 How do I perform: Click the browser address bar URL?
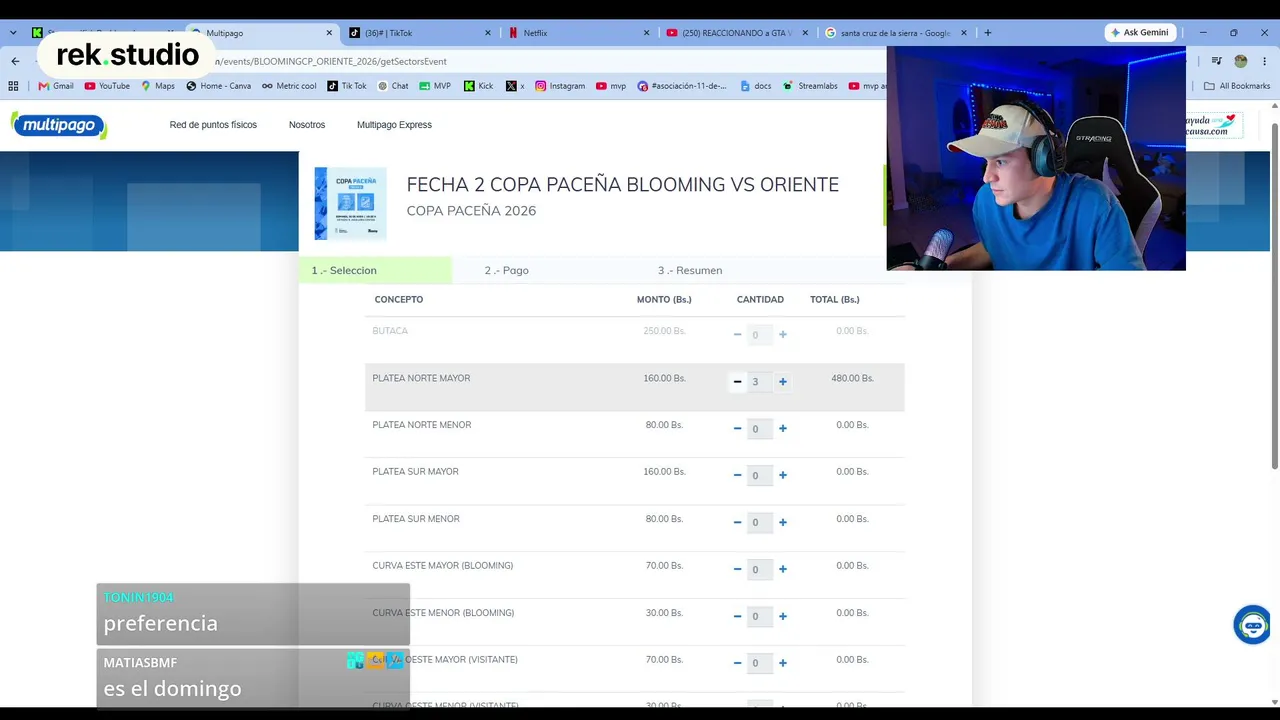pyautogui.click(x=330, y=61)
